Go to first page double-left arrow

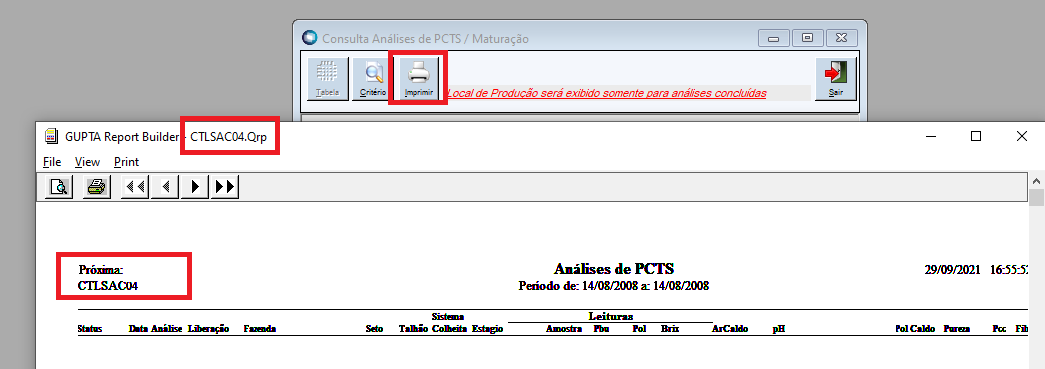[x=135, y=187]
